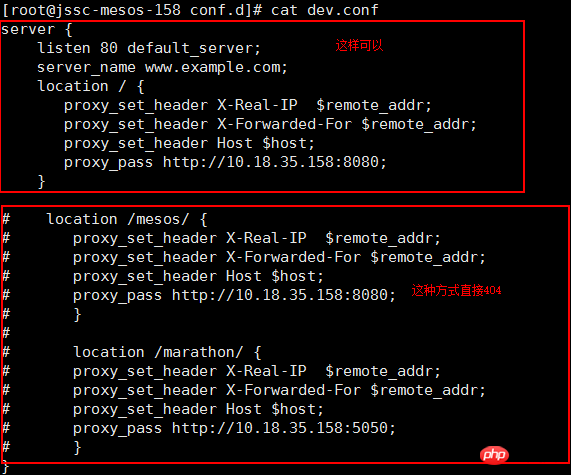Click the X-Forwarded-For line in marathon block
This screenshot has height=475, width=571.
[x=279, y=390]
